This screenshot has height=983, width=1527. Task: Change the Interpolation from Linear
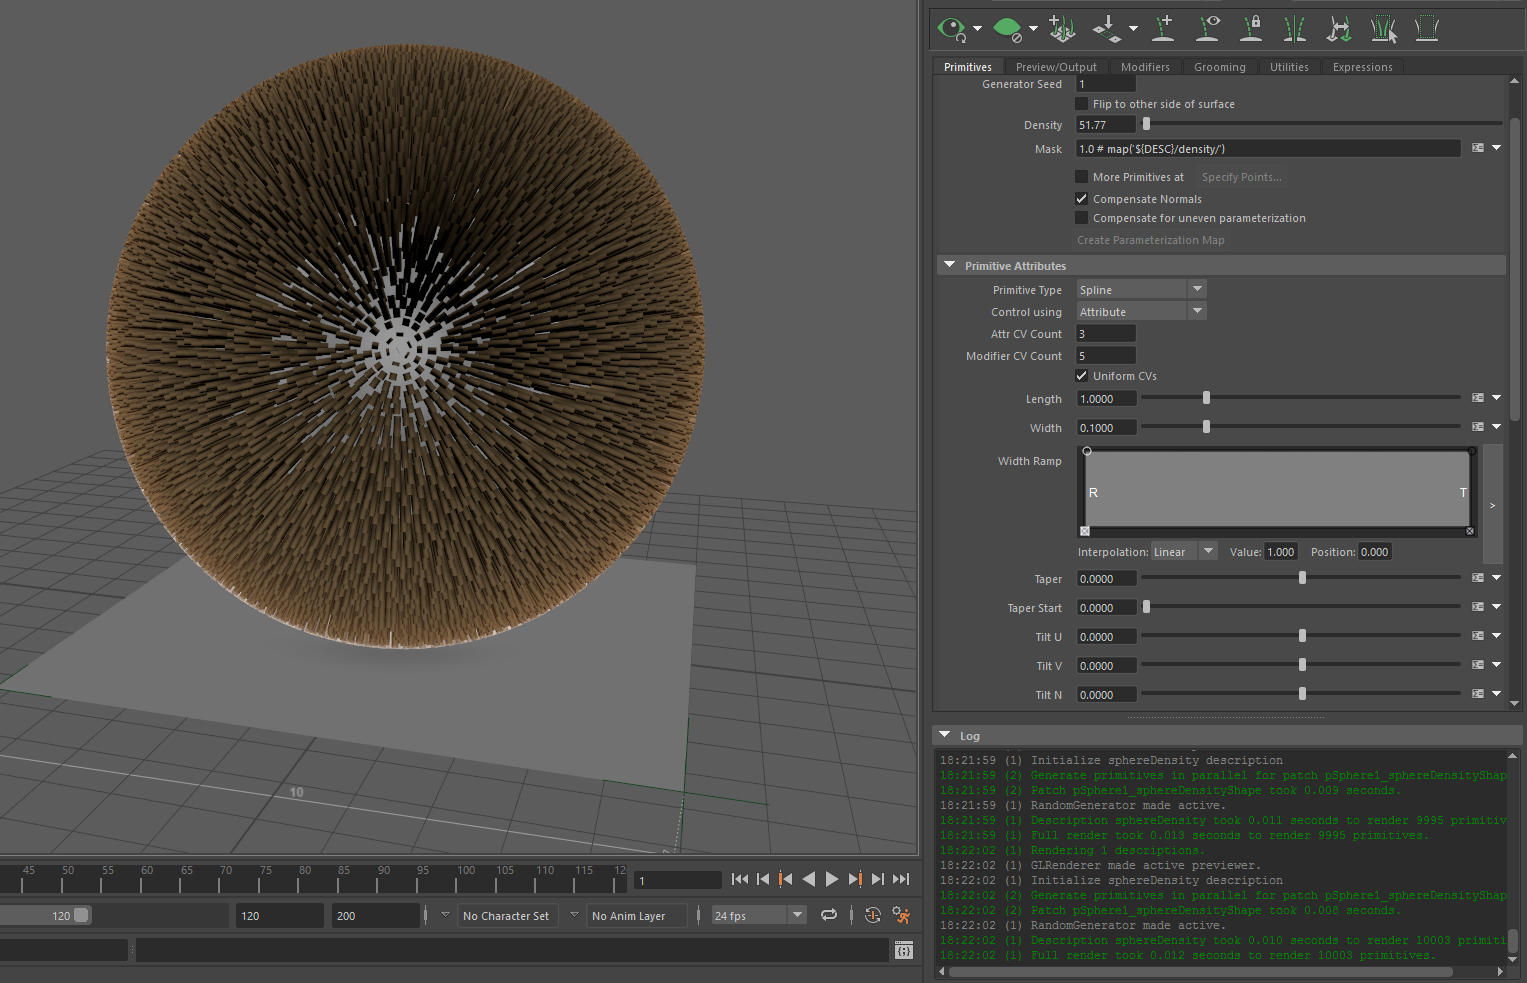click(1208, 551)
